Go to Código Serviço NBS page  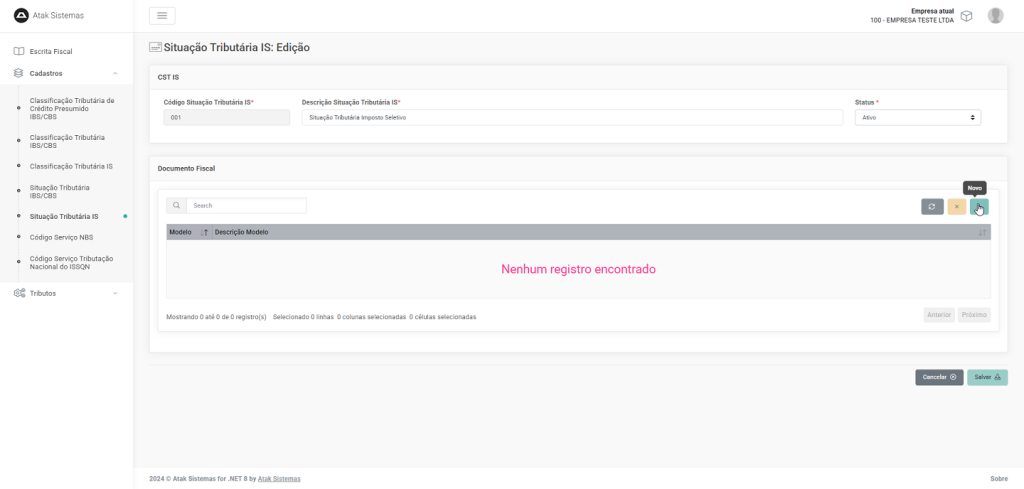pos(61,237)
